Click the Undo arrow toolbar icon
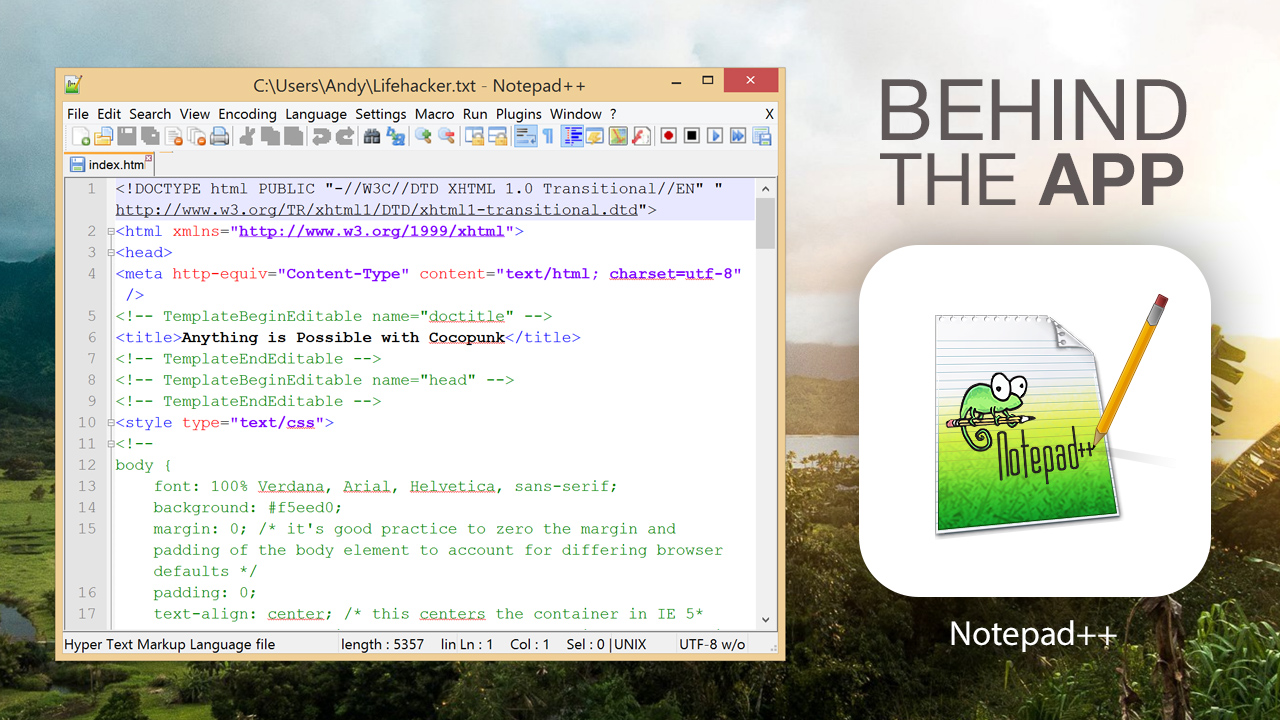 pyautogui.click(x=321, y=136)
